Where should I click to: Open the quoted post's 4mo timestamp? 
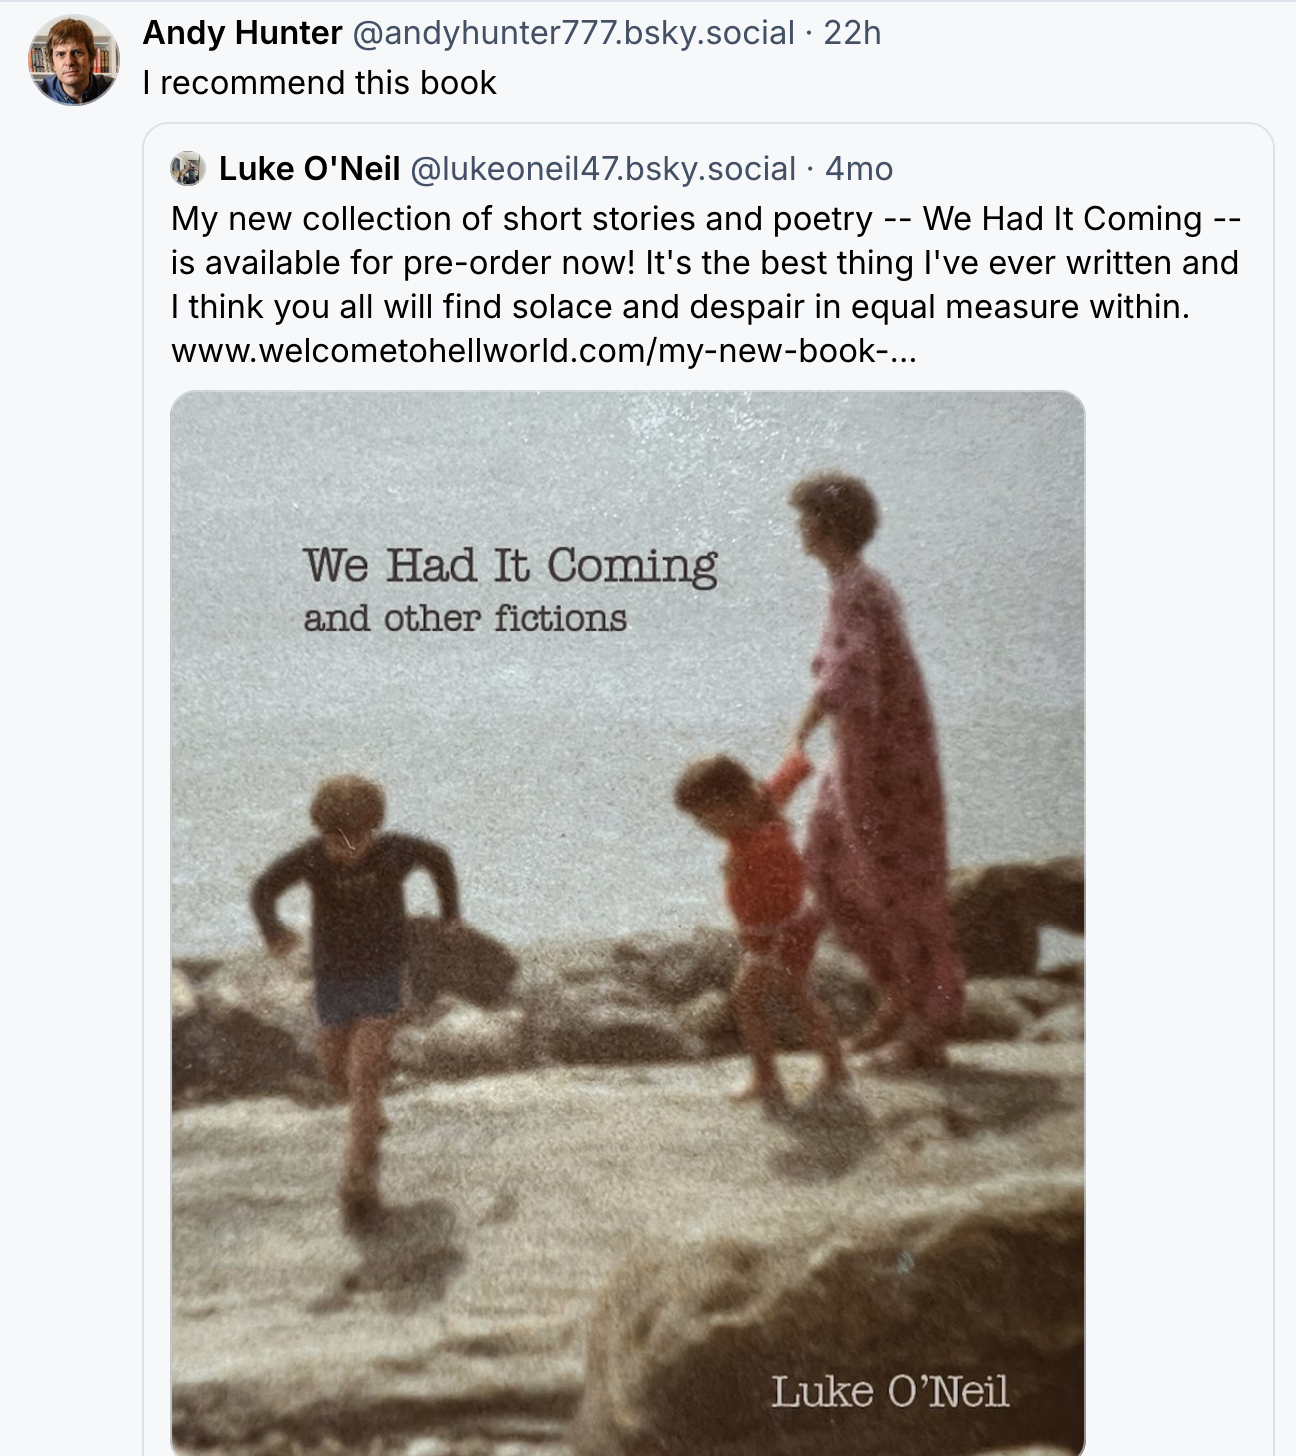click(x=859, y=169)
